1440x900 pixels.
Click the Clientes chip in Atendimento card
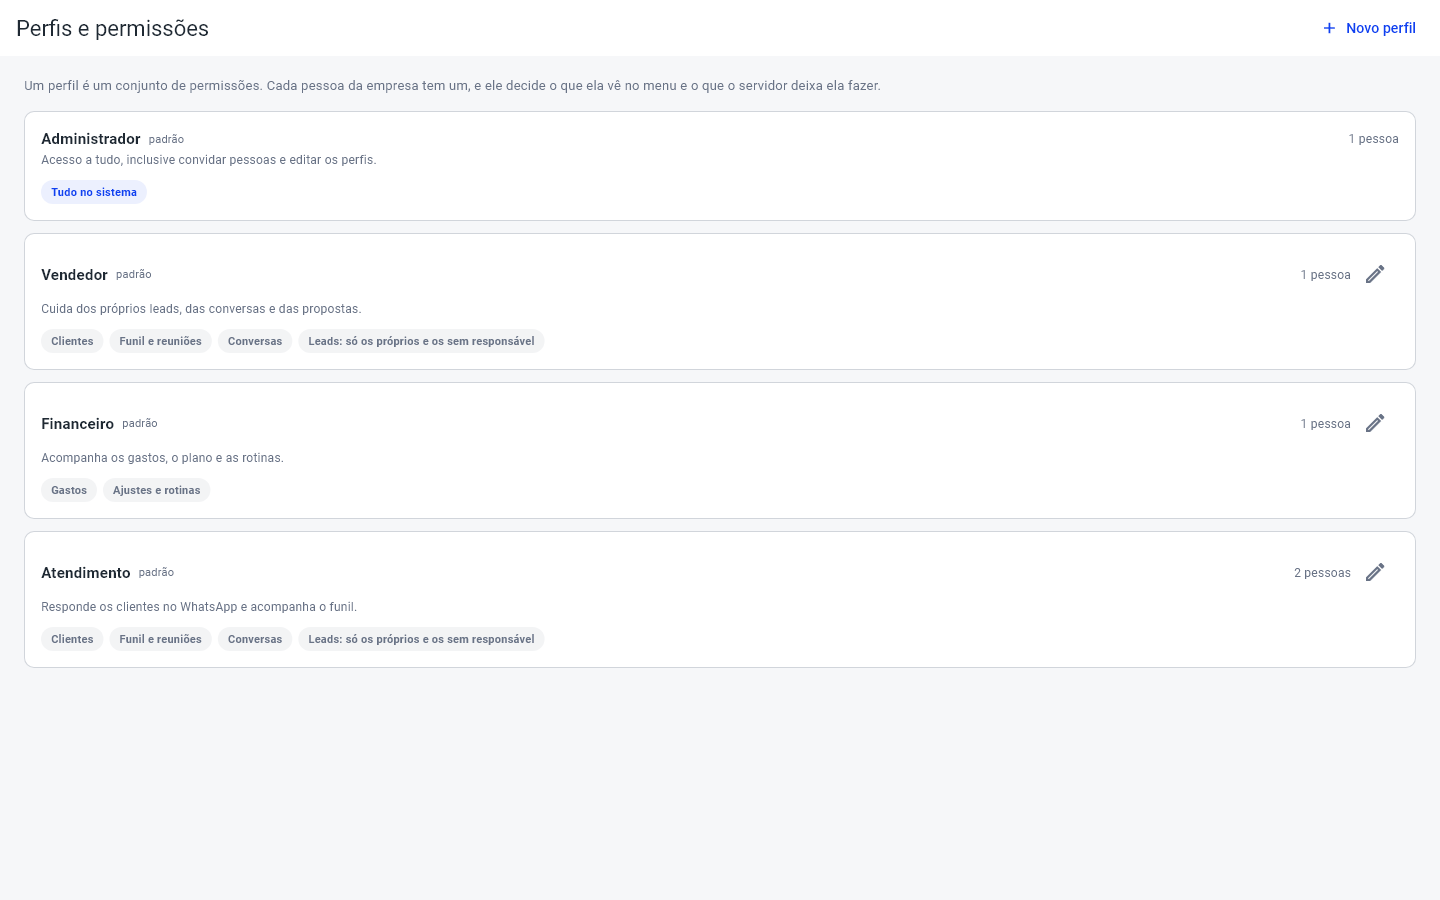72,639
